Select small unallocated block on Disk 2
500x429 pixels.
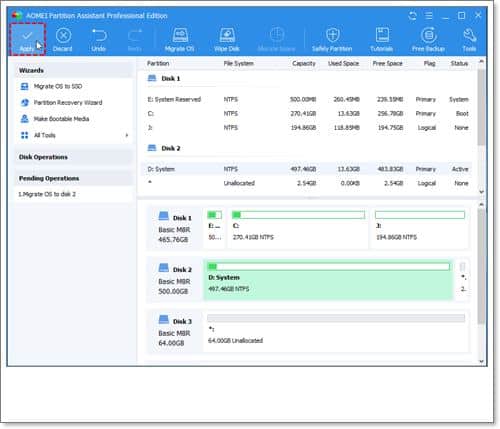(x=463, y=280)
